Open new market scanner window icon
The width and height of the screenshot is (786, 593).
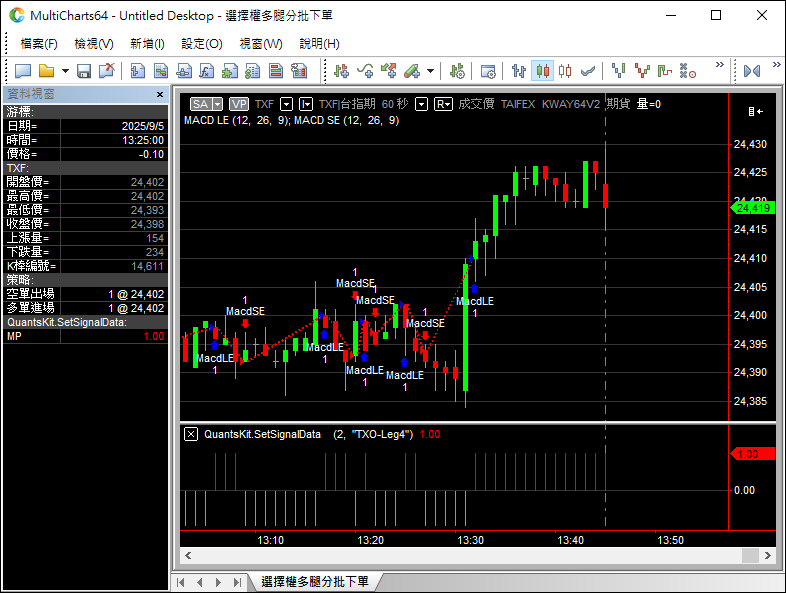(161, 71)
